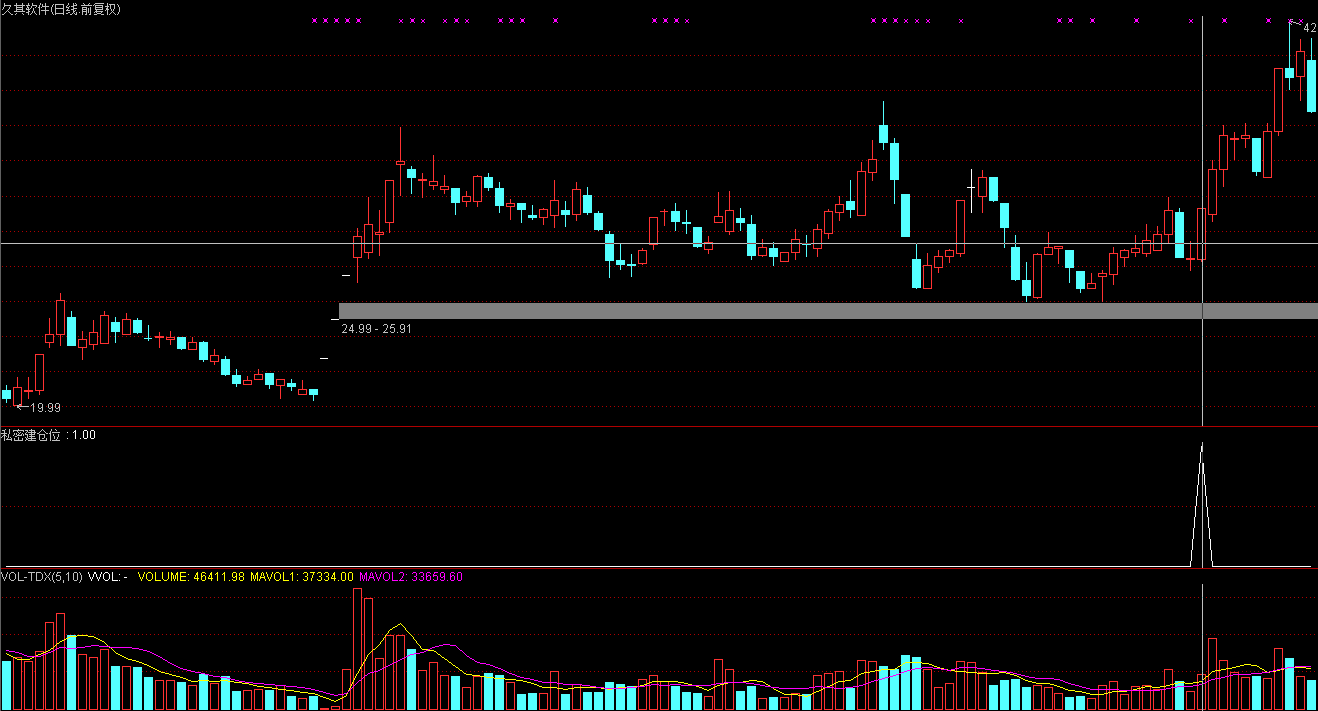This screenshot has height=711, width=1318.
Task: Click the 私密建仓位: 1.00 indicator label
Action: [48, 435]
